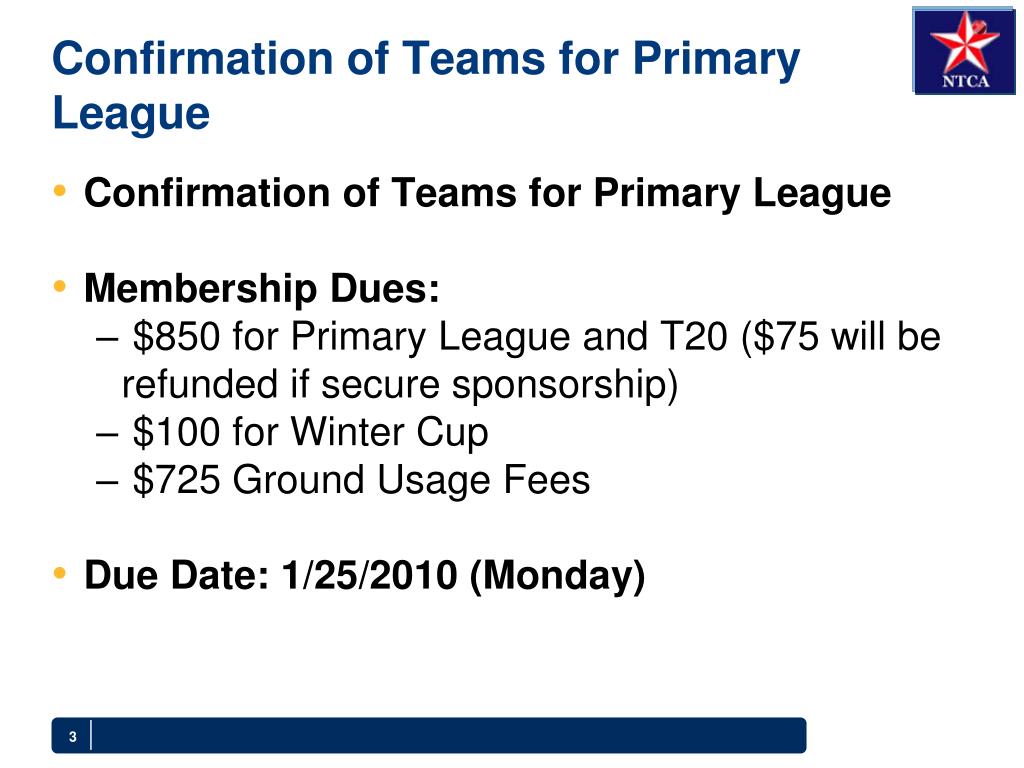Click the dash before $100 Winter Cup
1024x768 pixels.
(106, 434)
